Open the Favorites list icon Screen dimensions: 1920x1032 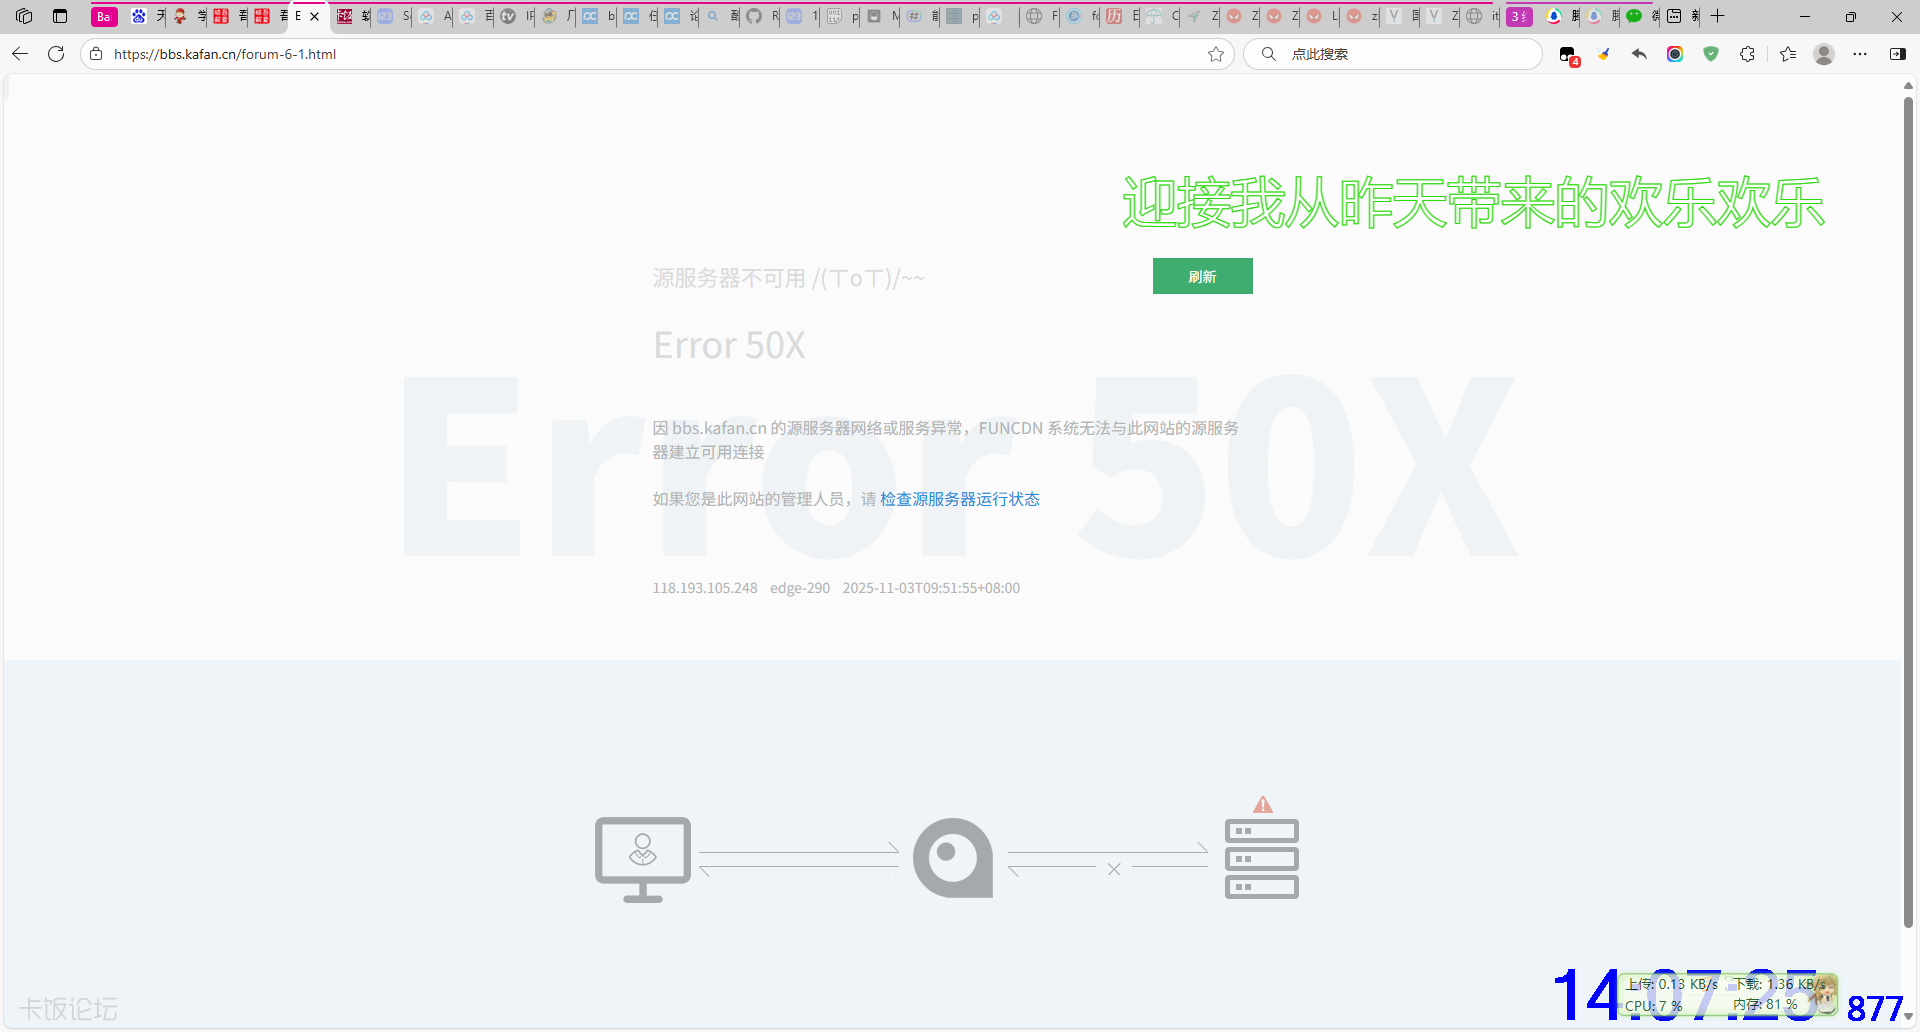[1788, 54]
